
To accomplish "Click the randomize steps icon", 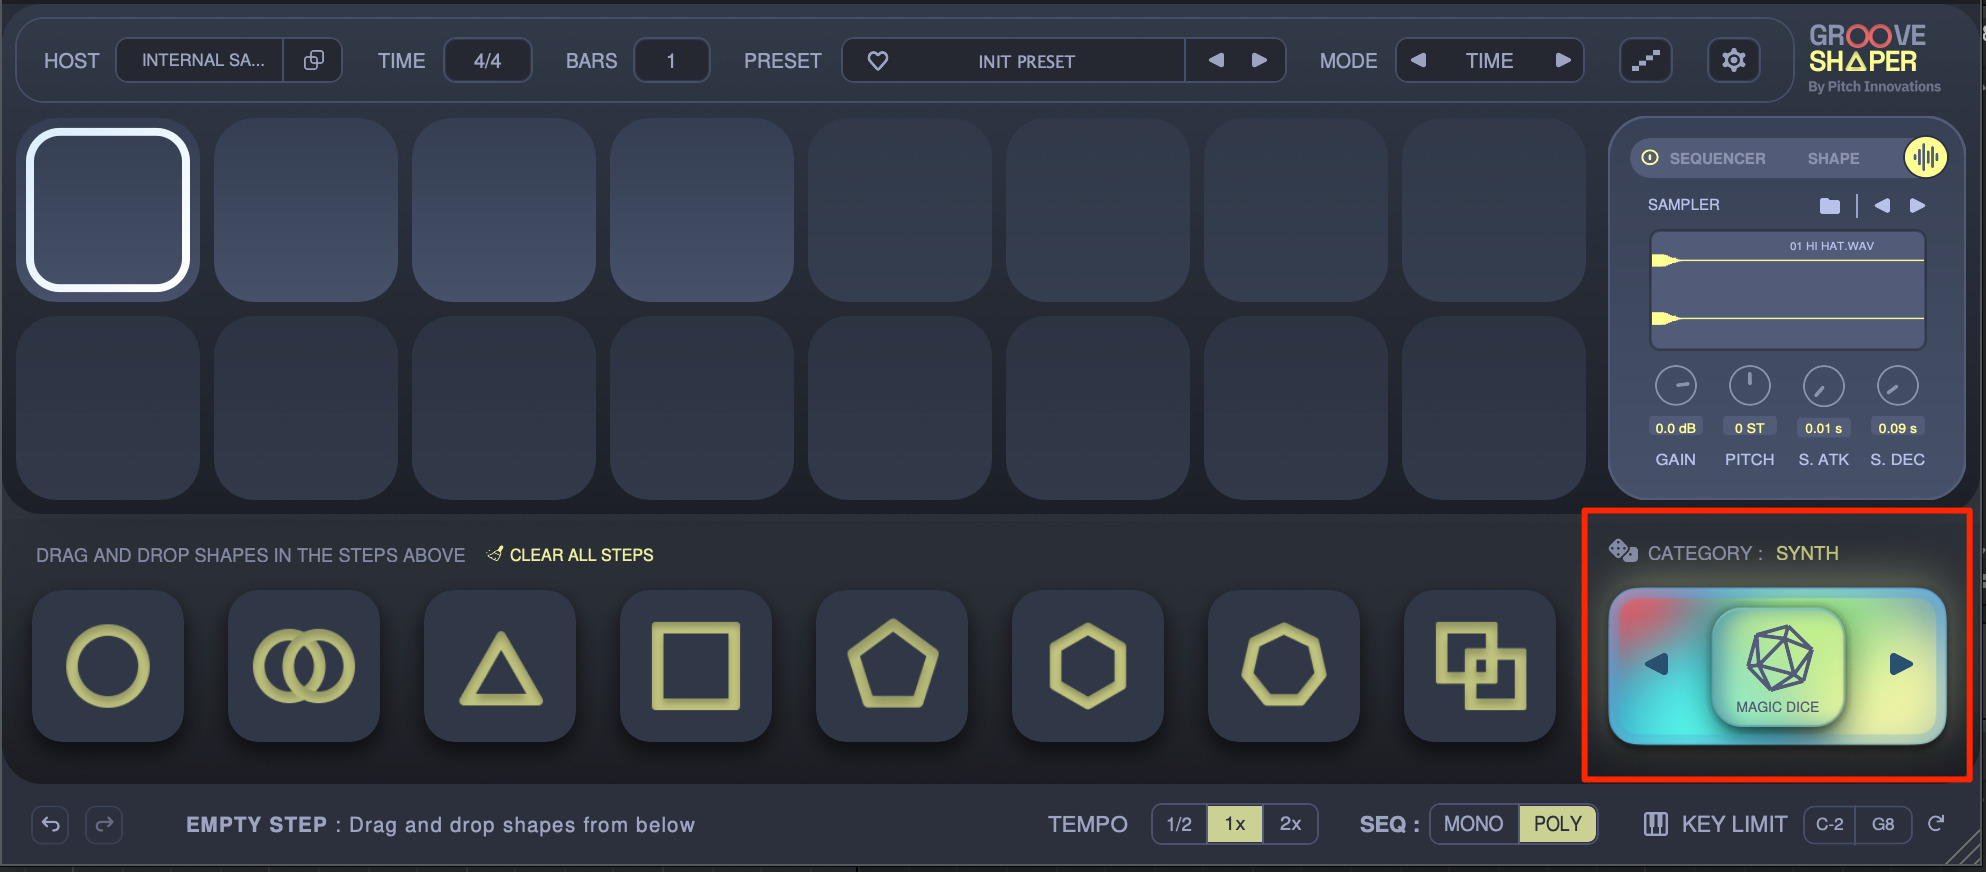I will point(1646,60).
